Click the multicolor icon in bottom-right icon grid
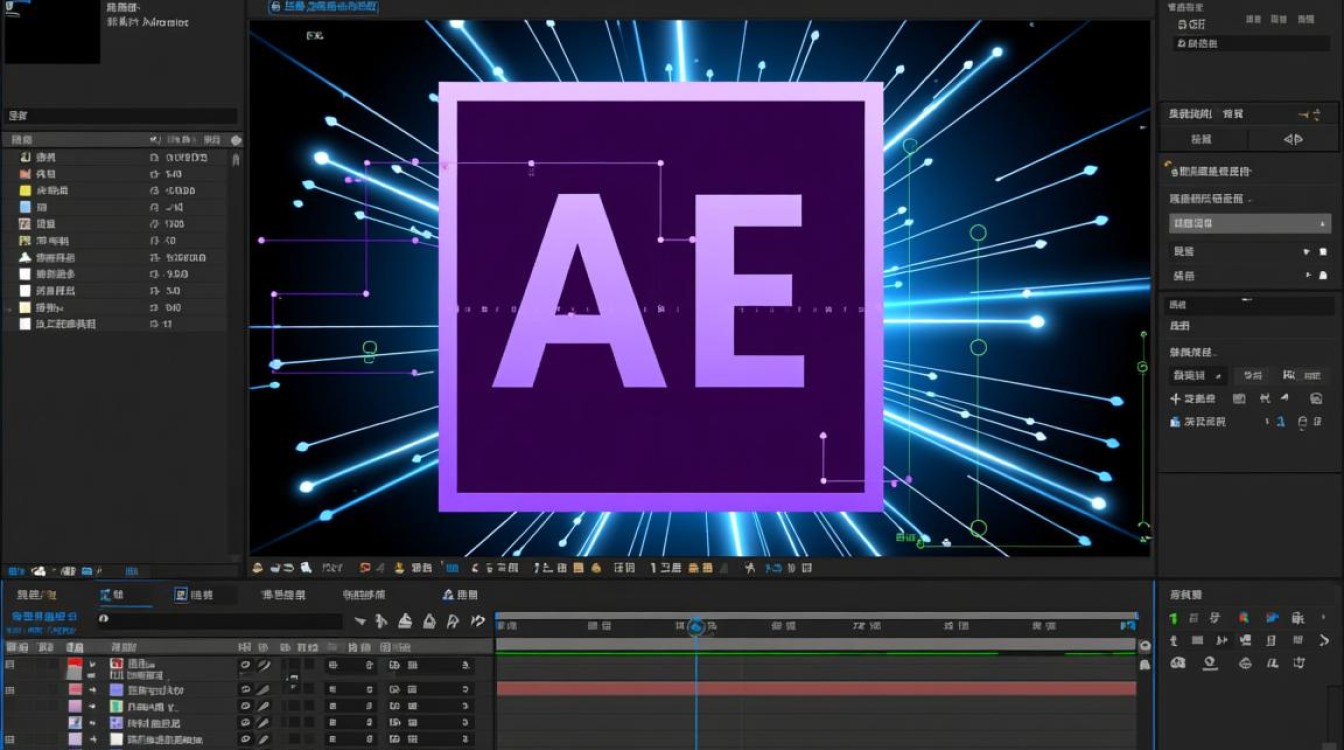Screen dimensions: 1344x750 point(1244,619)
